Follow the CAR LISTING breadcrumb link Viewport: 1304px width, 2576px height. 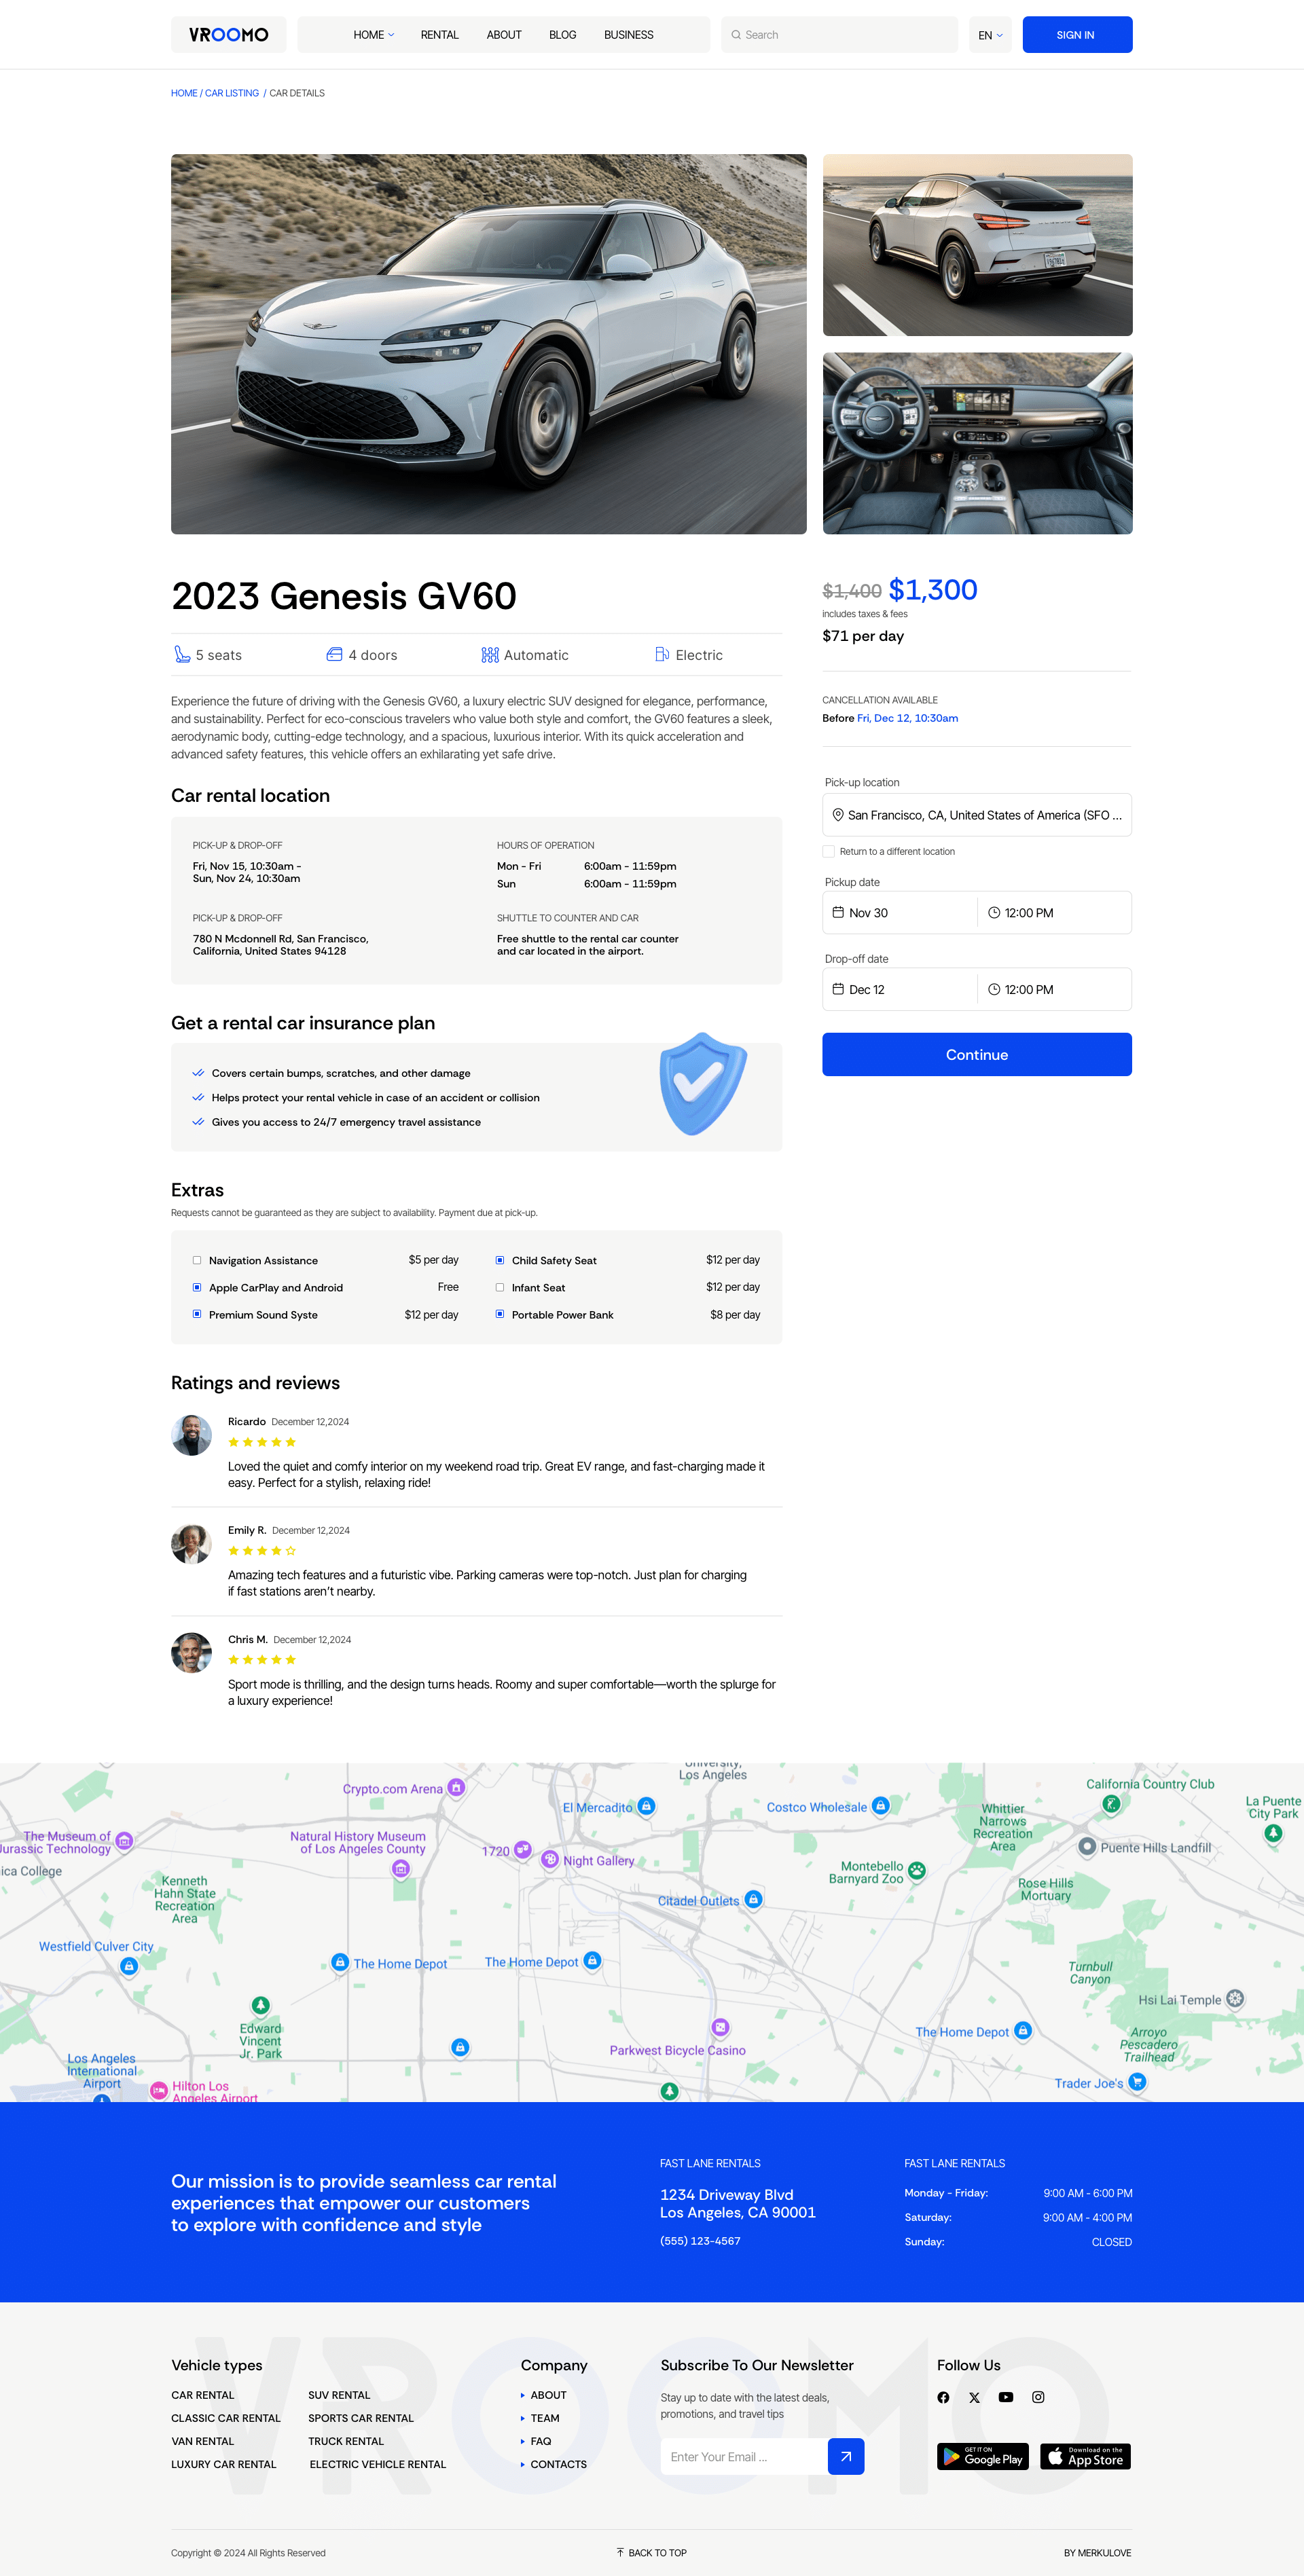tap(231, 92)
